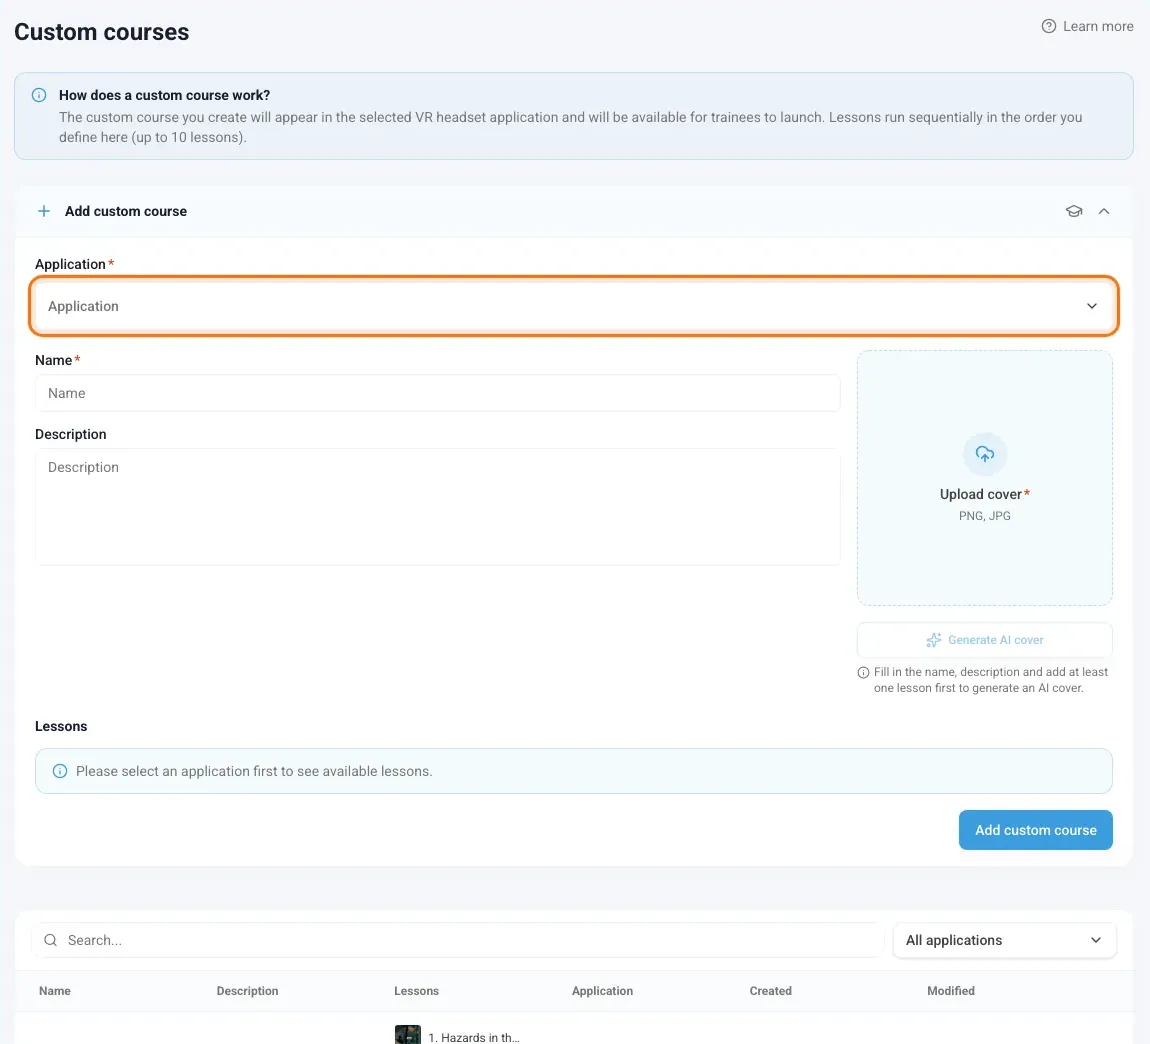Click the Modified column header
The image size is (1150, 1044).
point(951,990)
